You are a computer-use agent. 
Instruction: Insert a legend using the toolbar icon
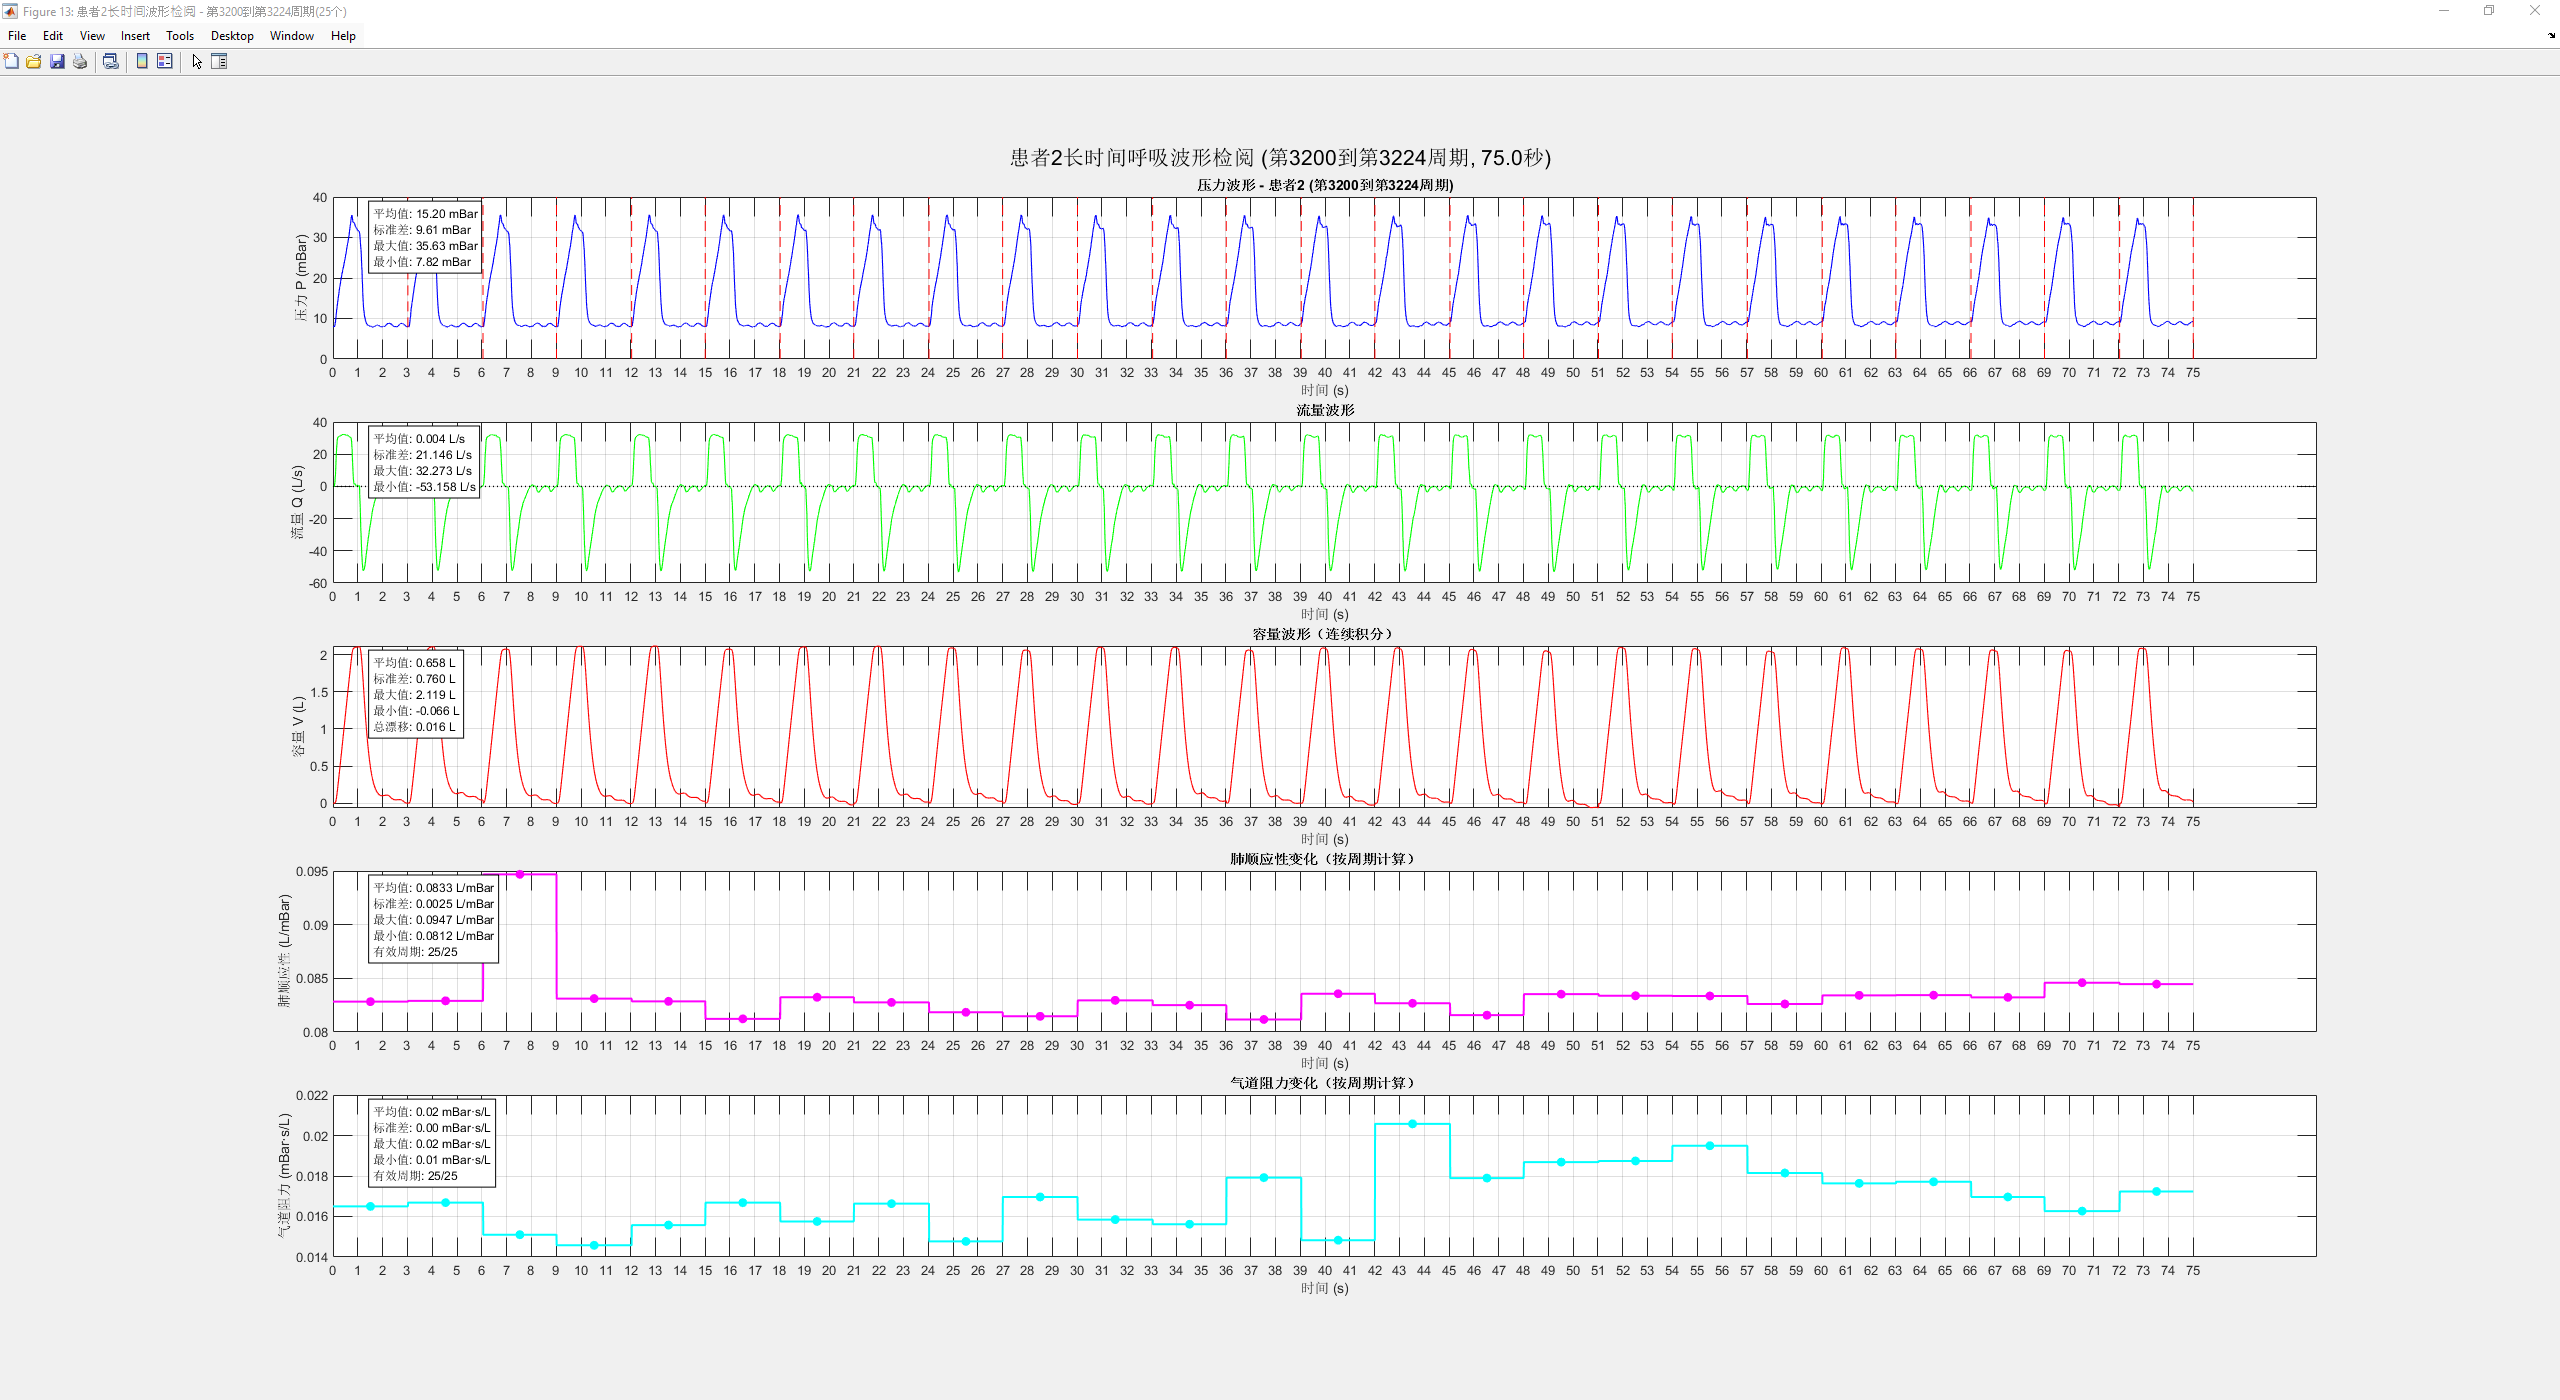pyautogui.click(x=165, y=62)
